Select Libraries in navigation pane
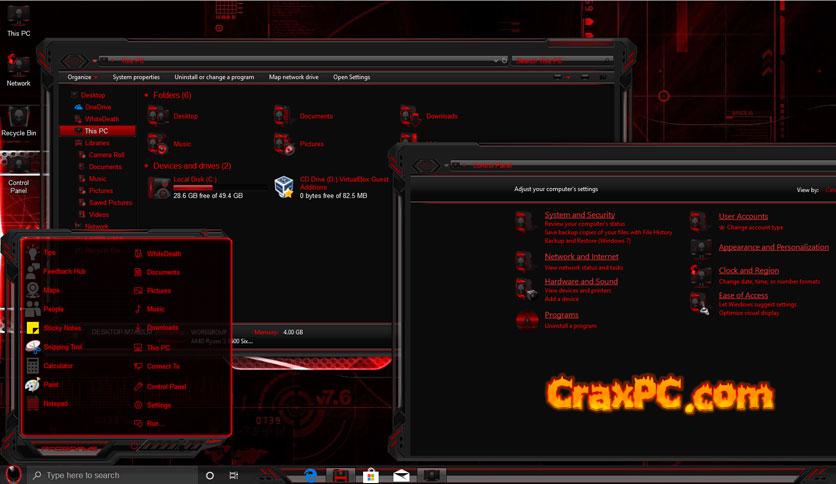Viewport: 836px width, 484px height. (92, 143)
